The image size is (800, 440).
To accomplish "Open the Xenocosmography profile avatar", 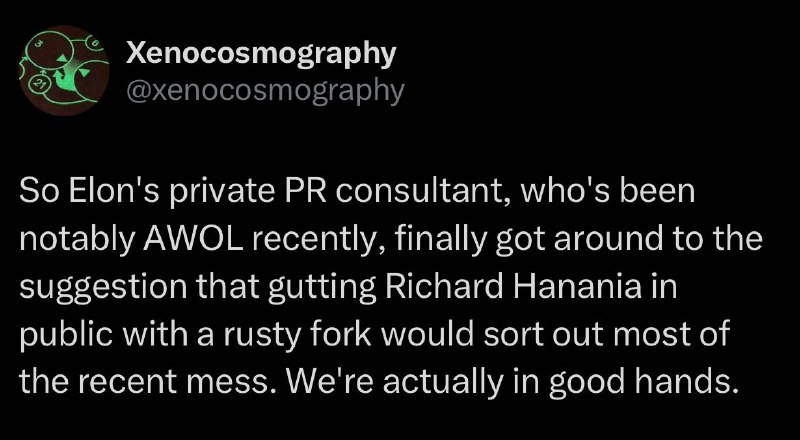I will [64, 70].
